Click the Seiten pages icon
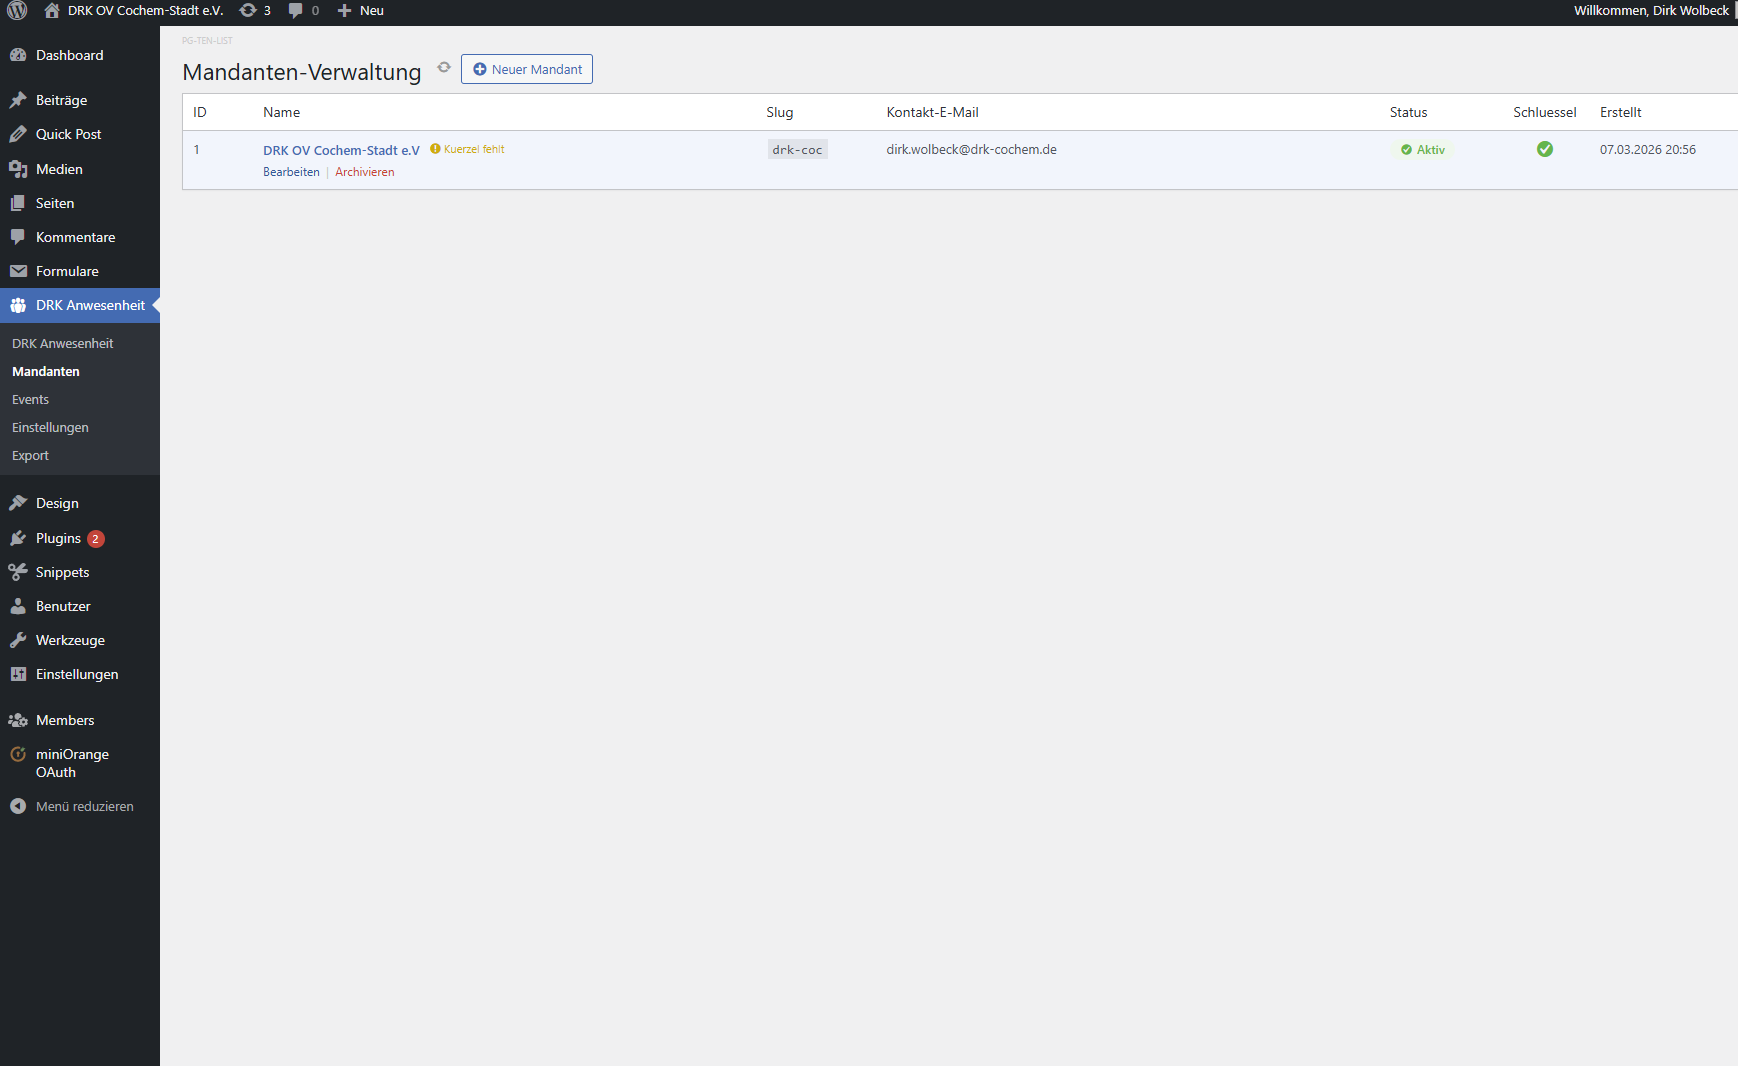The image size is (1738, 1066). (18, 203)
